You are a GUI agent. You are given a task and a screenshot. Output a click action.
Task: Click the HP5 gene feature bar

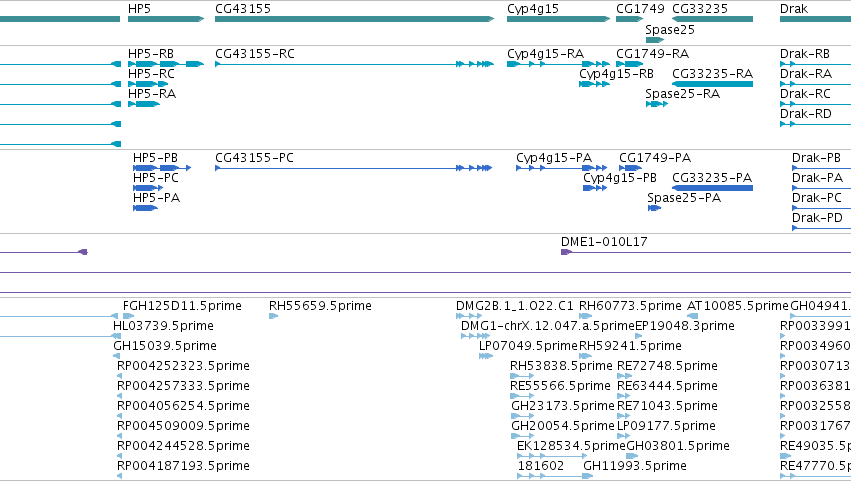coord(166,19)
